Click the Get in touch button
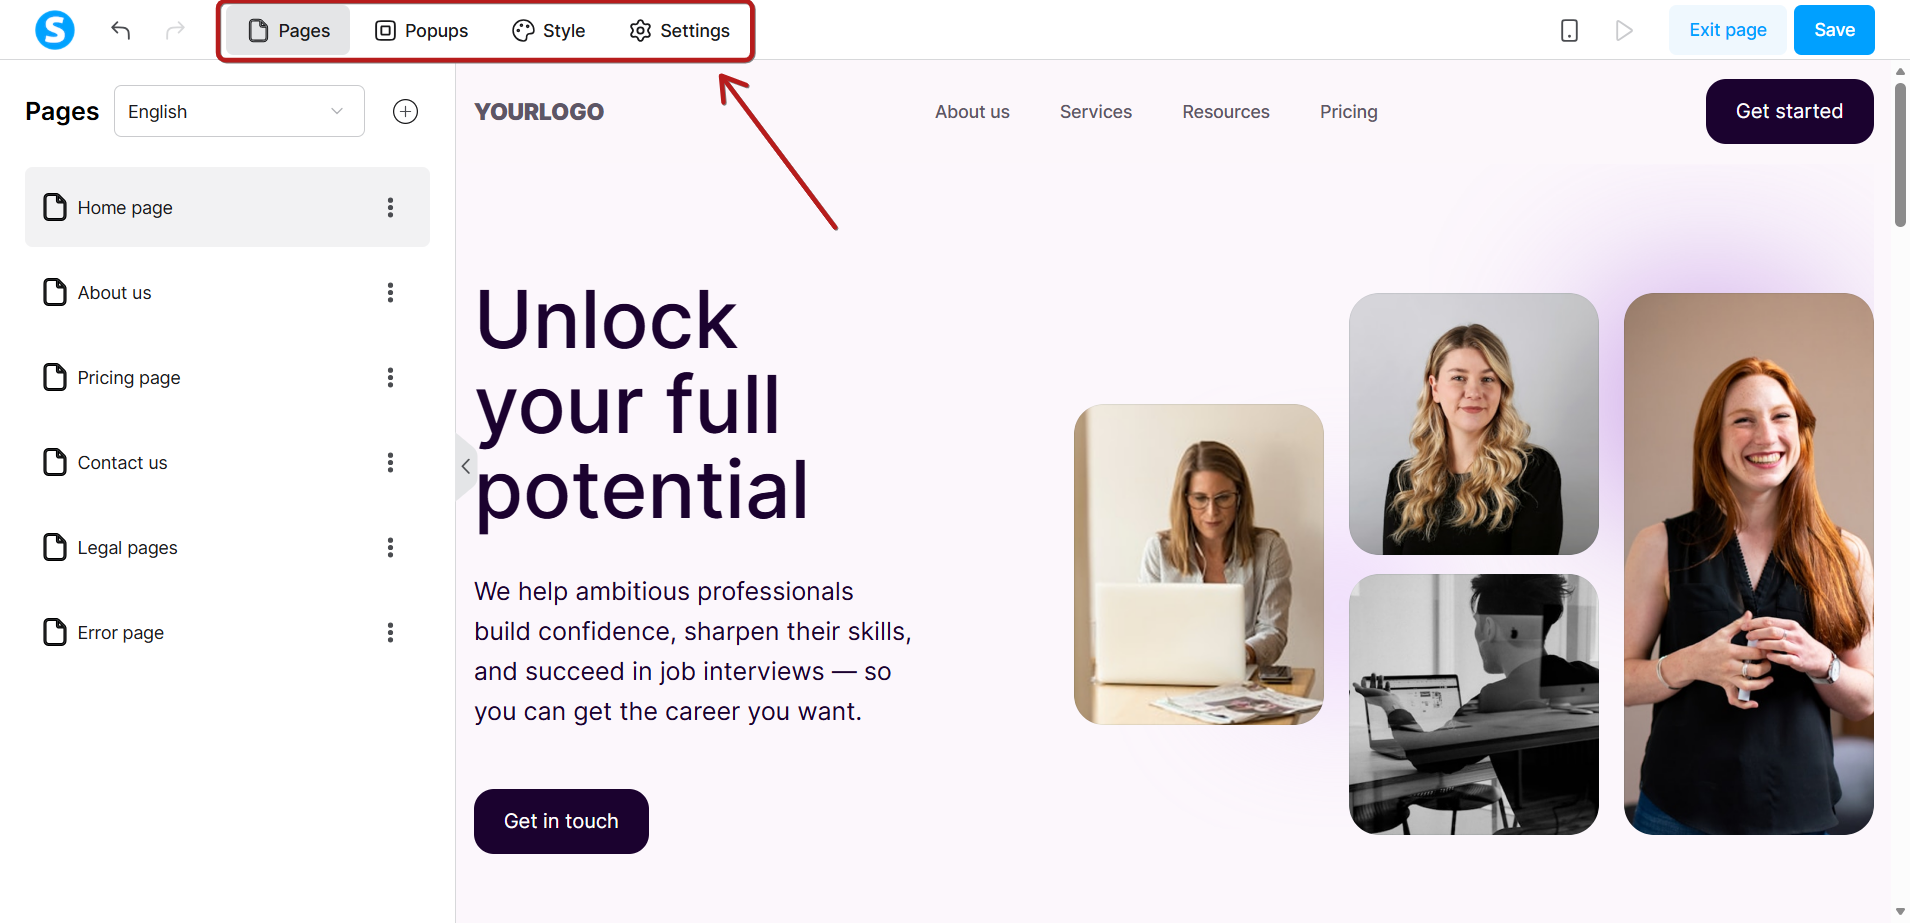This screenshot has width=1910, height=923. tap(561, 821)
